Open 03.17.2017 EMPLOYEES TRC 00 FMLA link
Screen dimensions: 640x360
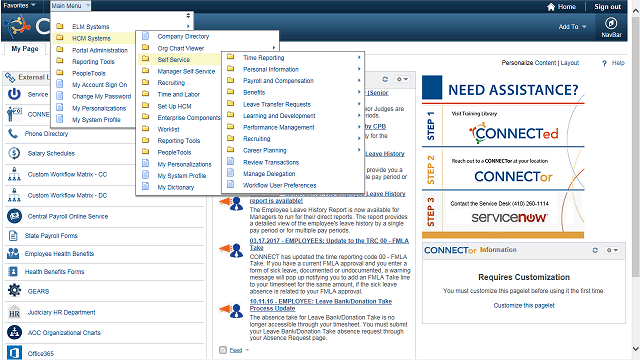point(329,244)
